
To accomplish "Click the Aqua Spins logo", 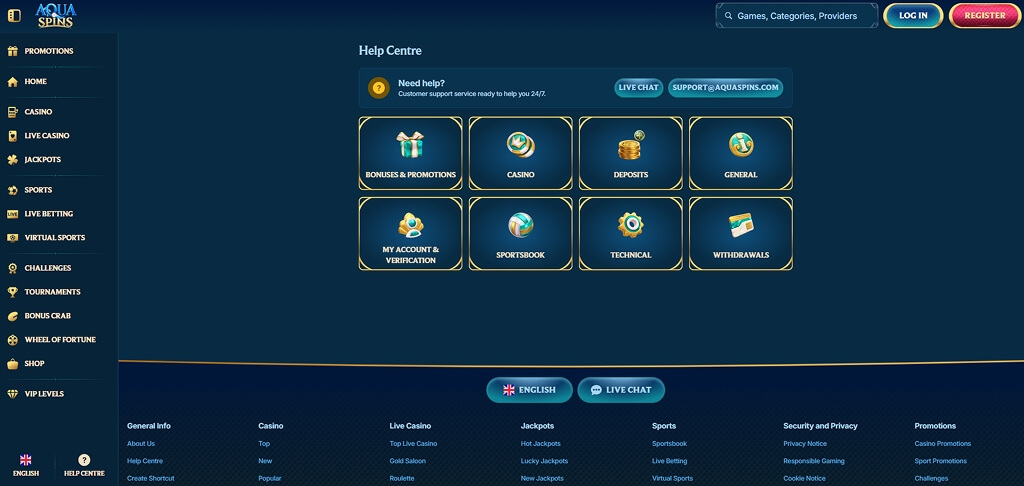I will (x=56, y=15).
